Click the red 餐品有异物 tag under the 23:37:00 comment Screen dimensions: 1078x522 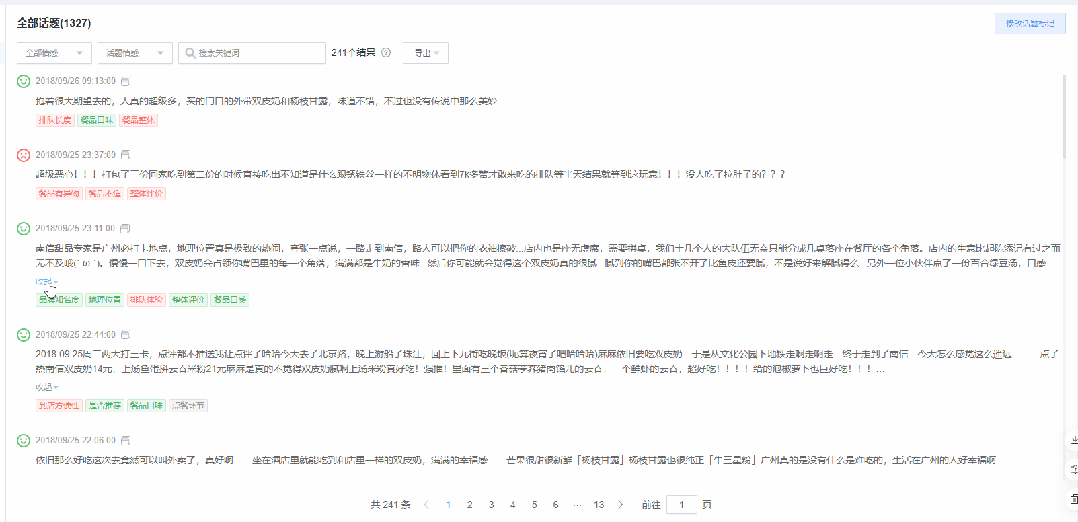58,194
